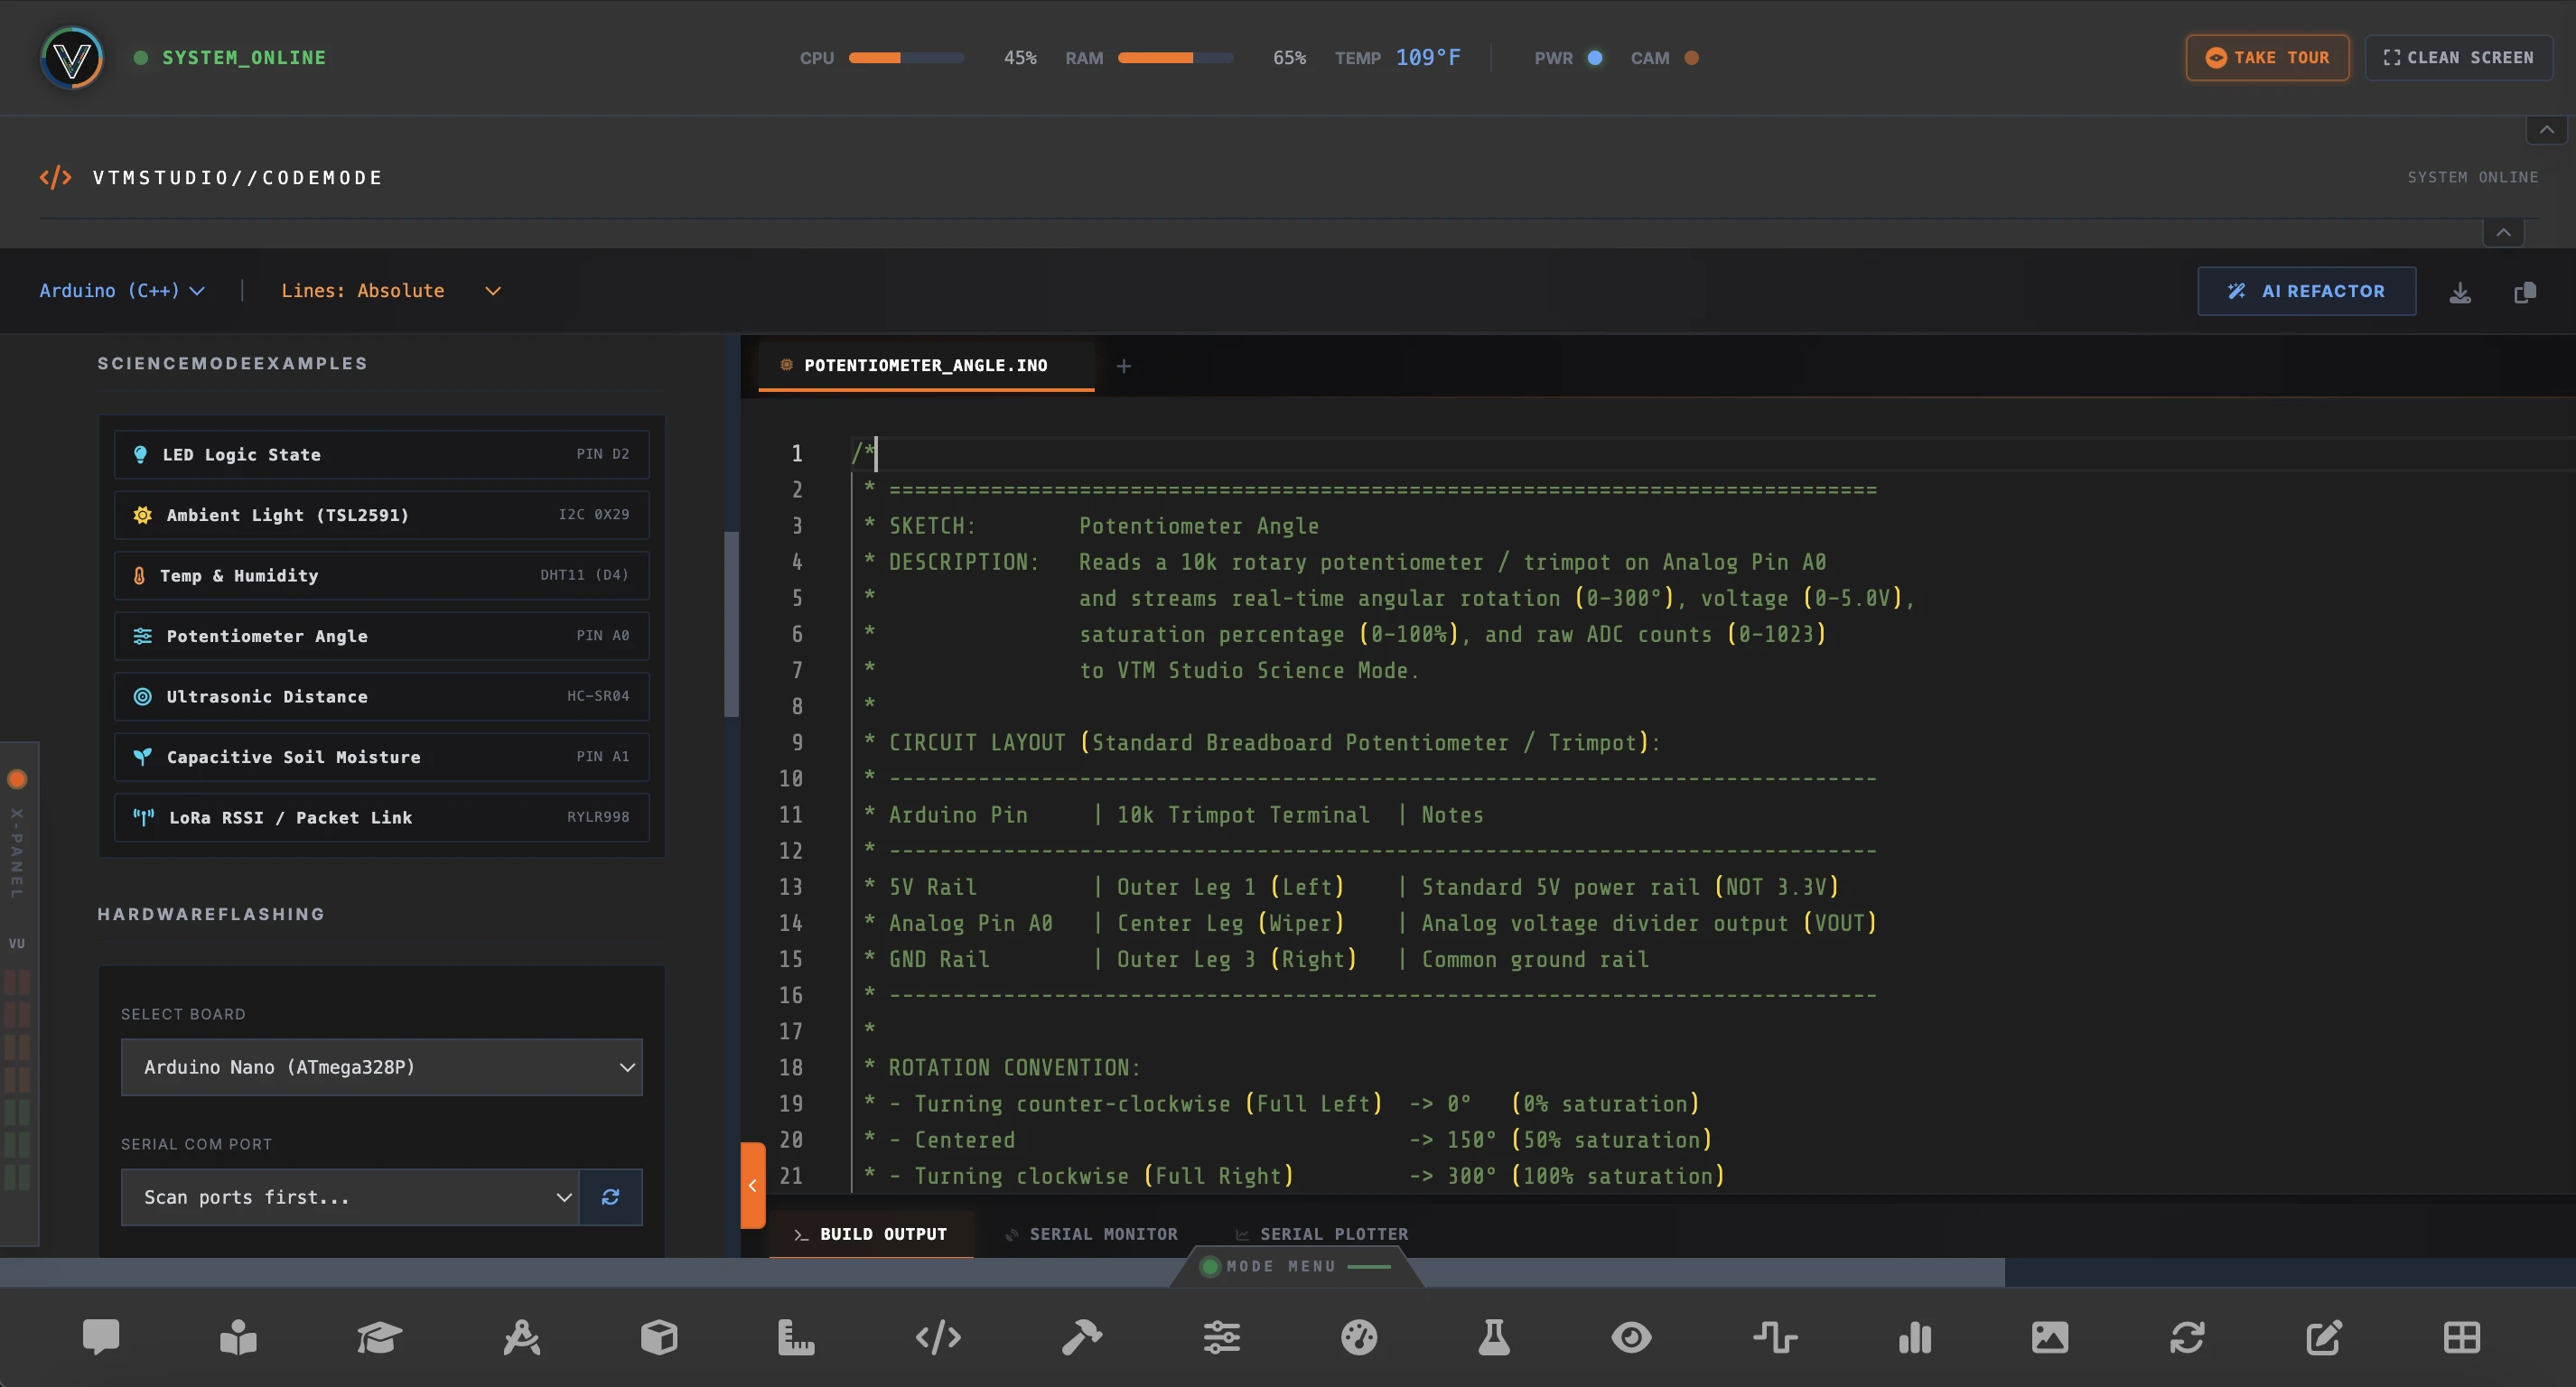Open the image gallery mode icon
Image resolution: width=2576 pixels, height=1387 pixels.
tap(2050, 1337)
